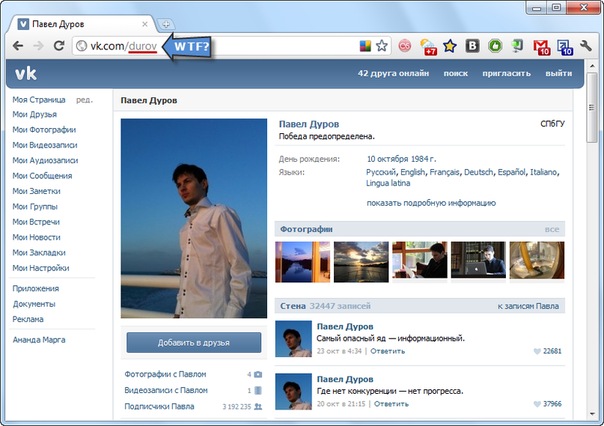The image size is (604, 426).
Task: Open the weather extension showing +7
Action: tap(428, 47)
